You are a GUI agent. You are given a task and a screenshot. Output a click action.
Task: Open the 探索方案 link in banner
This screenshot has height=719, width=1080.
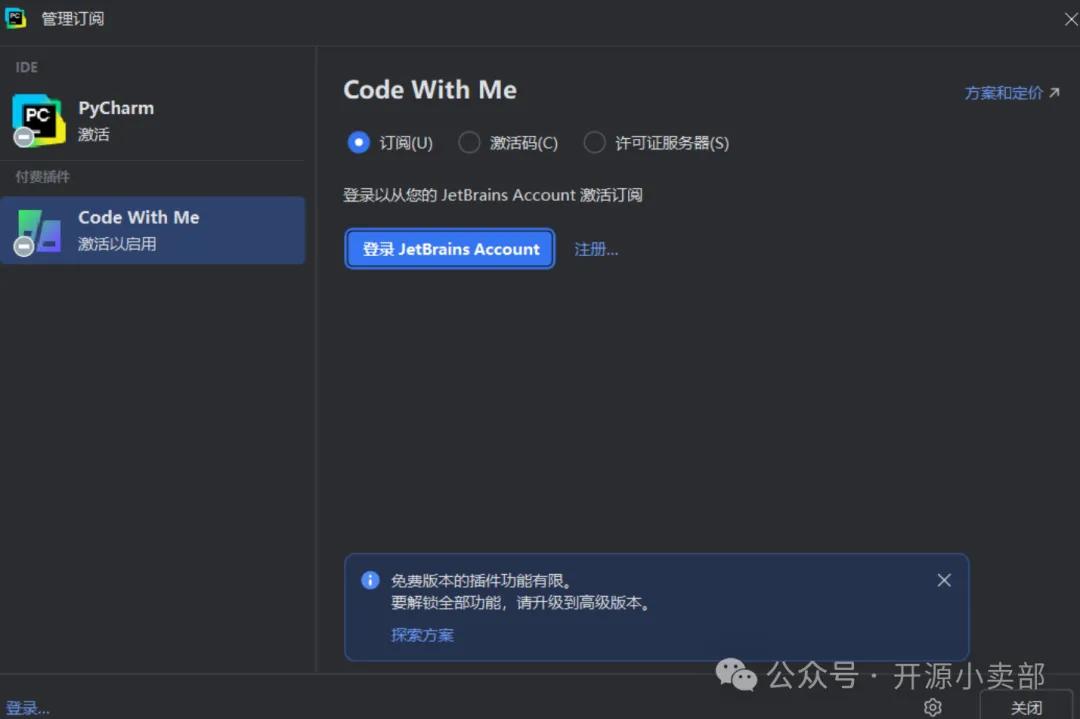(422, 635)
